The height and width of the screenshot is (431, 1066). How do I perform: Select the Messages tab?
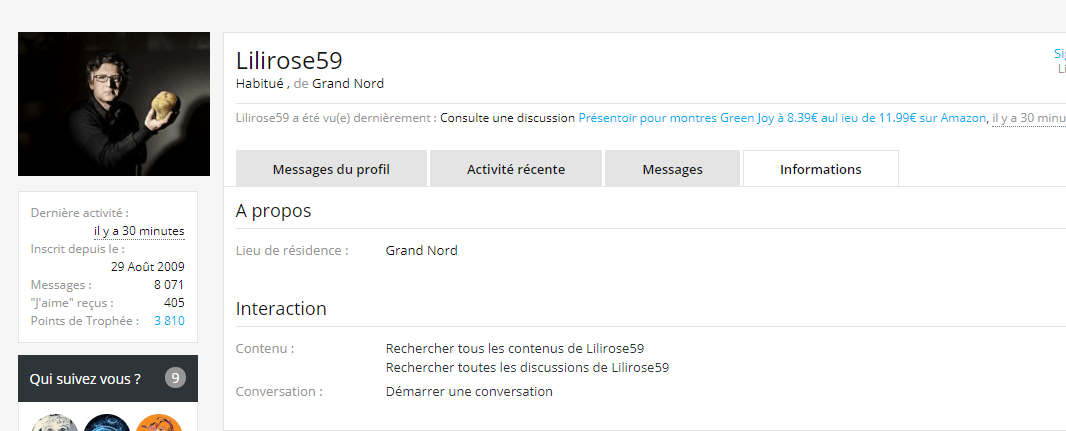point(672,169)
